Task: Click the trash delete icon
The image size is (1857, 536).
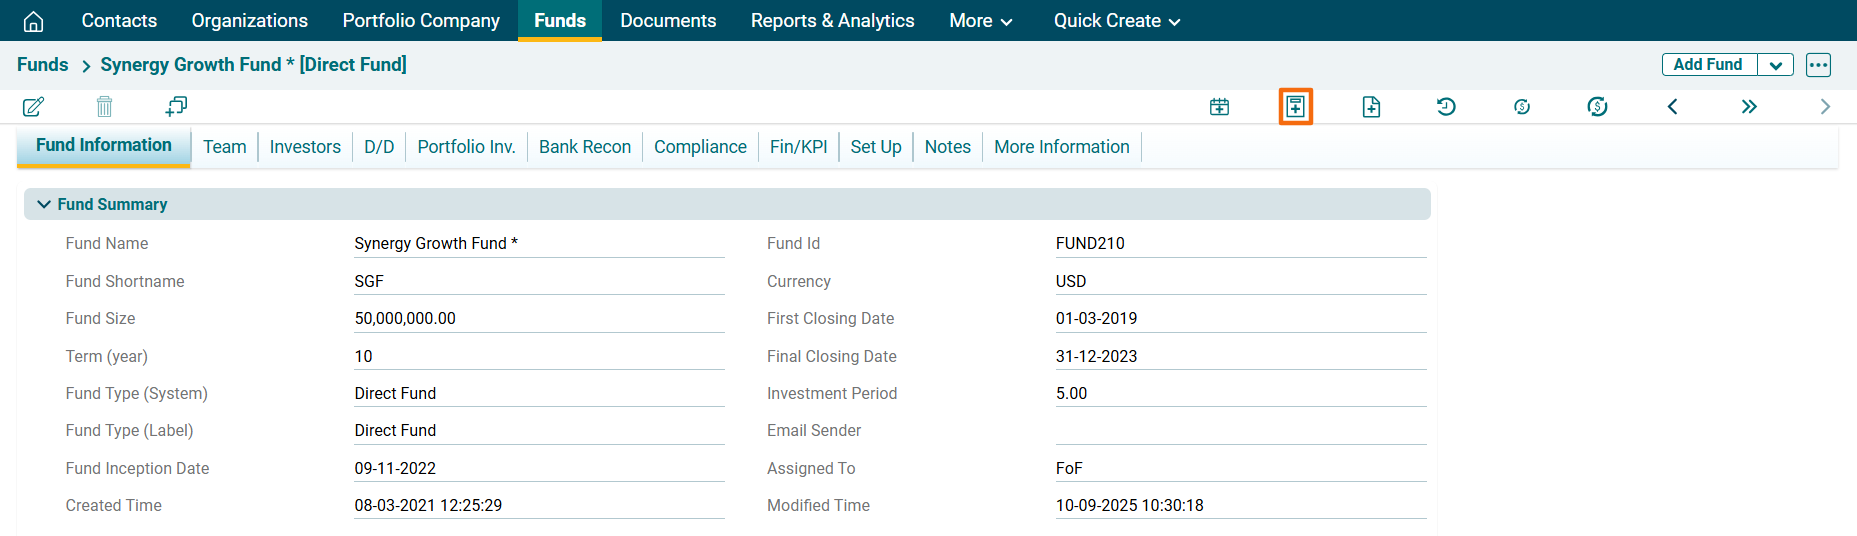Action: pos(104,107)
